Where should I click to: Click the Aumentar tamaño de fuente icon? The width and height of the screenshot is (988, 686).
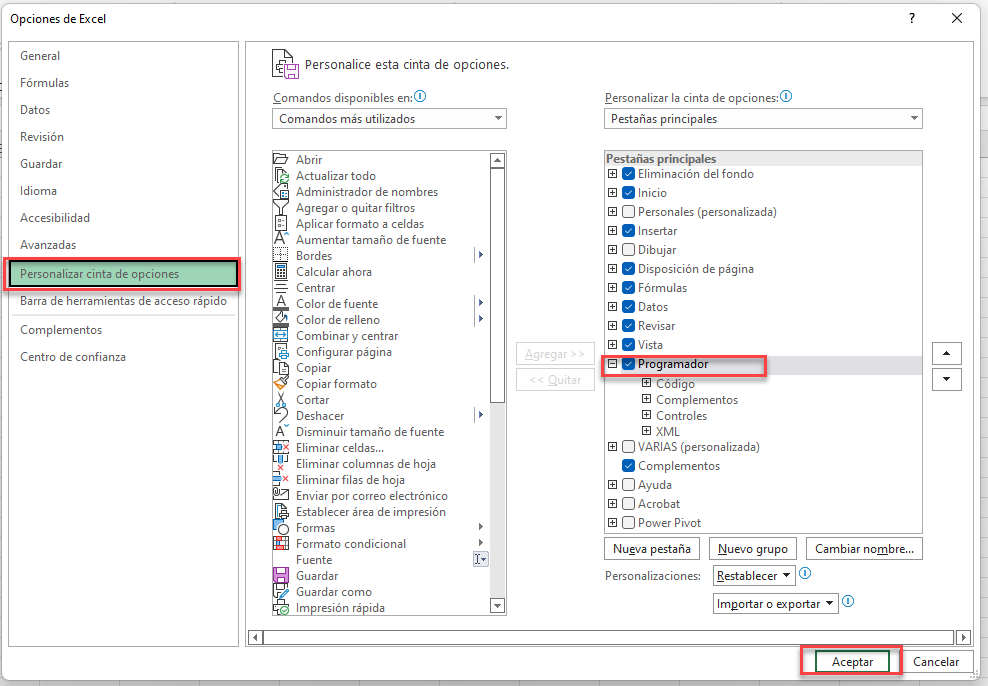pos(280,239)
